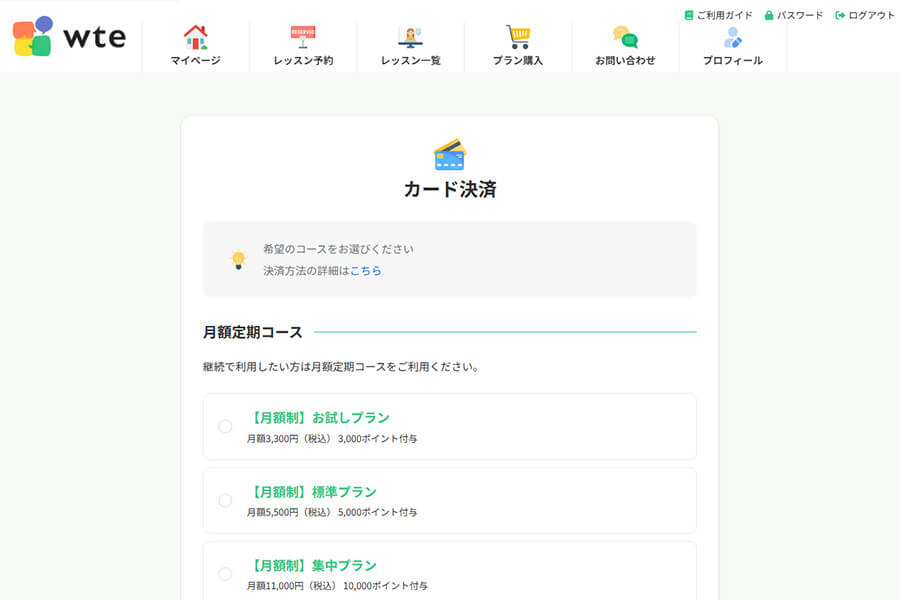This screenshot has width=900, height=600.
Task: Click the マイページ home icon
Action: click(x=196, y=37)
